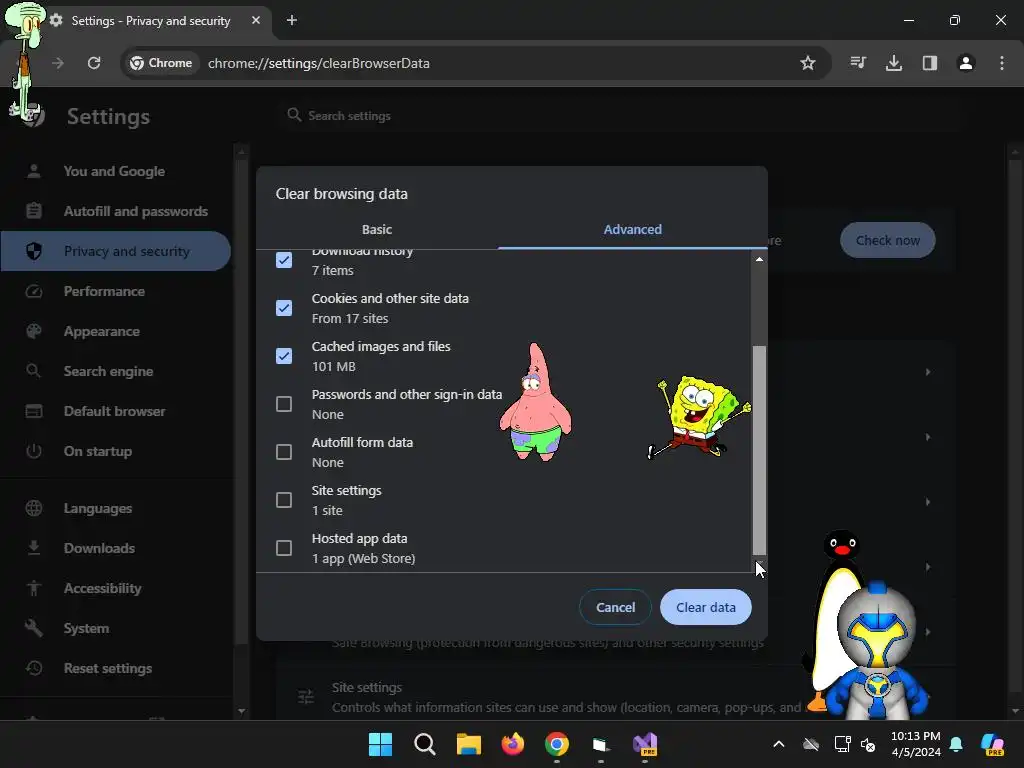Open a new tab with the plus icon

(x=292, y=20)
